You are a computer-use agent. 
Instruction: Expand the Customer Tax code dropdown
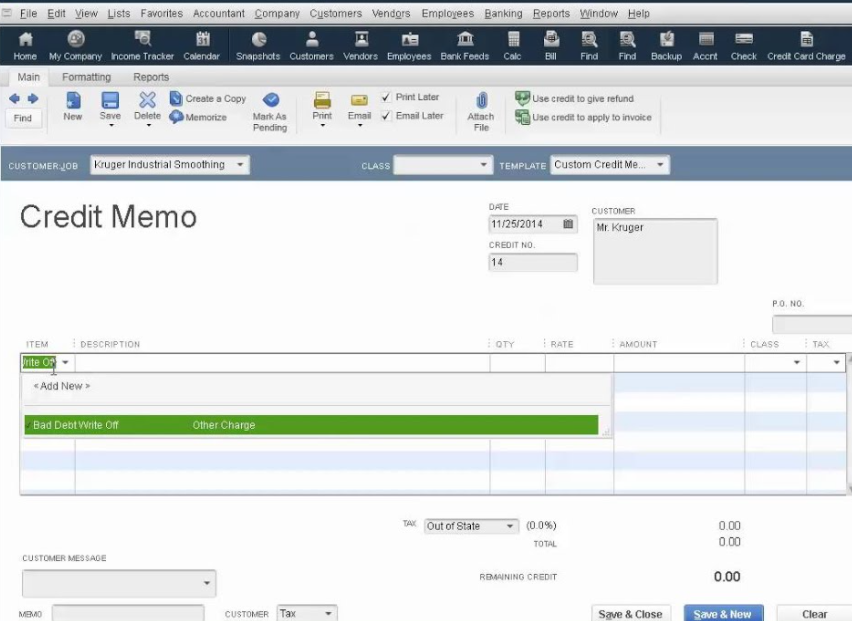[328, 613]
